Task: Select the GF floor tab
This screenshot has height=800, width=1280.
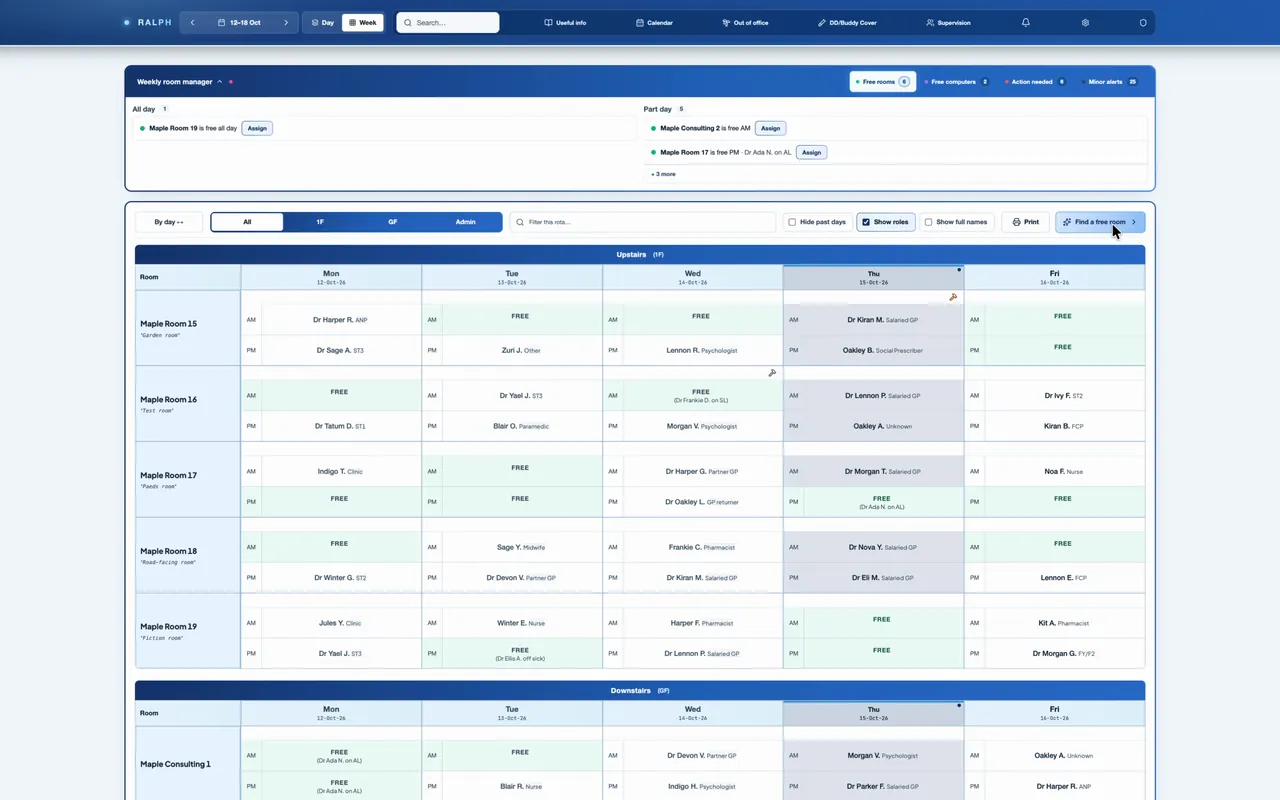Action: [x=393, y=222]
